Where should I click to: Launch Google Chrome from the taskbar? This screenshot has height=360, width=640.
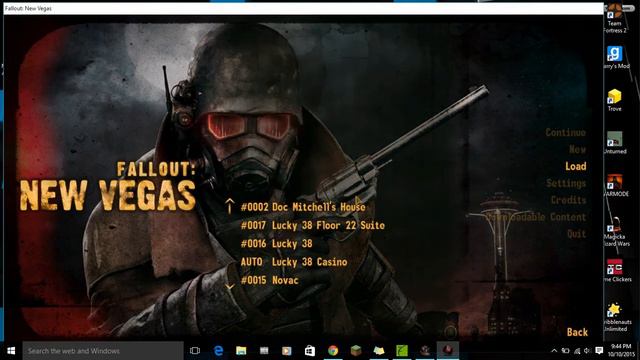[333, 351]
